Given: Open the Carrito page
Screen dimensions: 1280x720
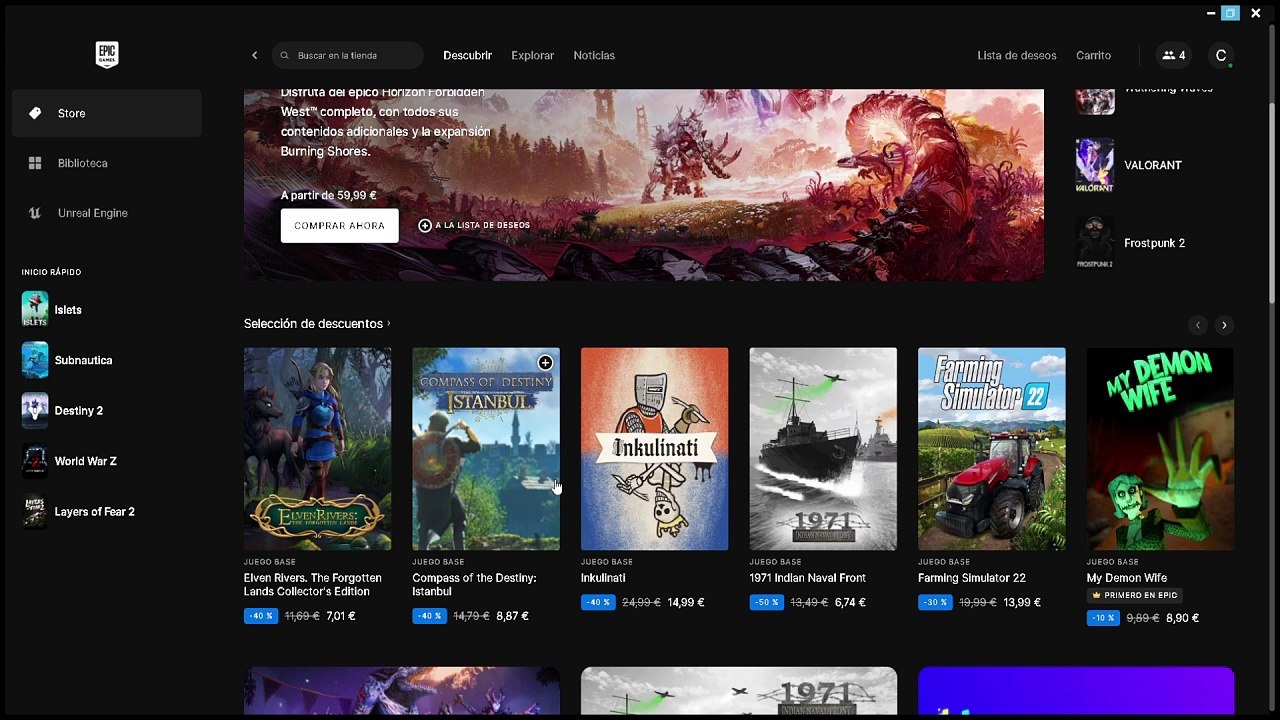Looking at the screenshot, I should [x=1093, y=55].
